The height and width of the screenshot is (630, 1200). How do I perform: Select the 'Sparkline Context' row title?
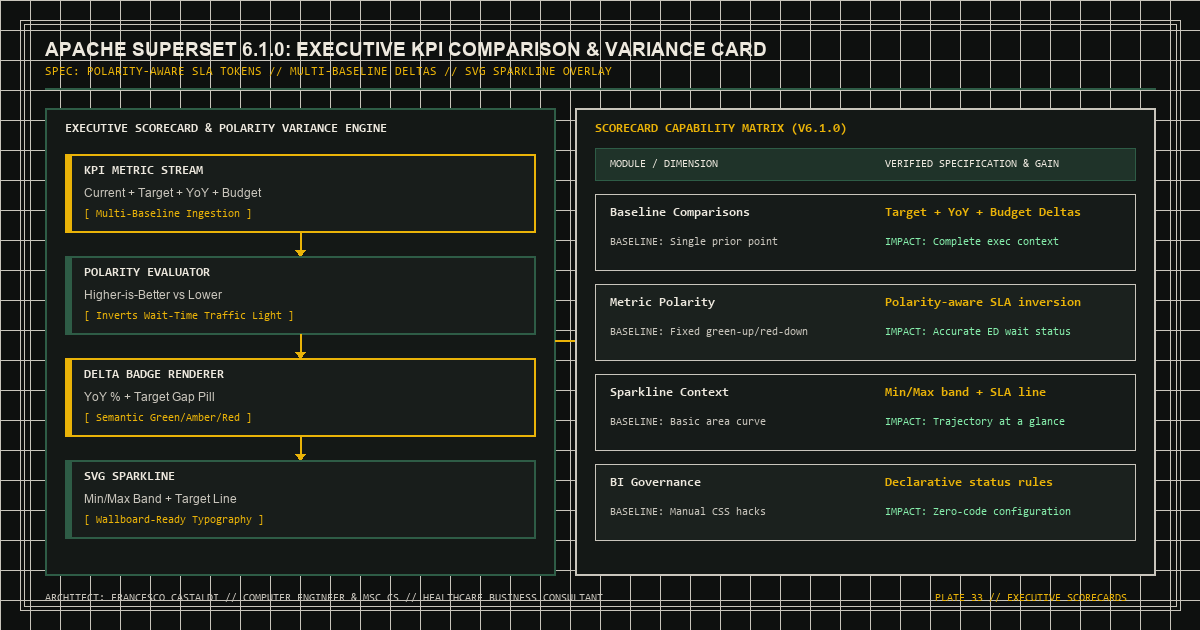pos(670,392)
